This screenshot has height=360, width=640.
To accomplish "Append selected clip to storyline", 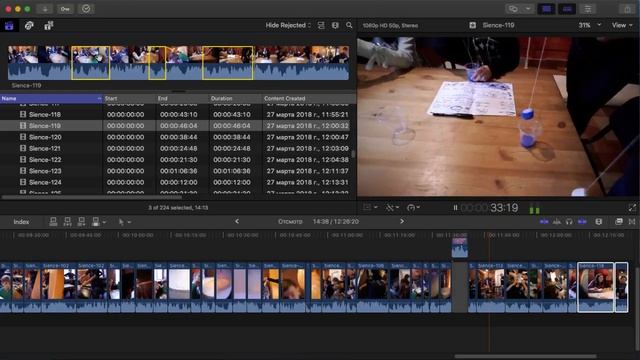I will pos(81,222).
